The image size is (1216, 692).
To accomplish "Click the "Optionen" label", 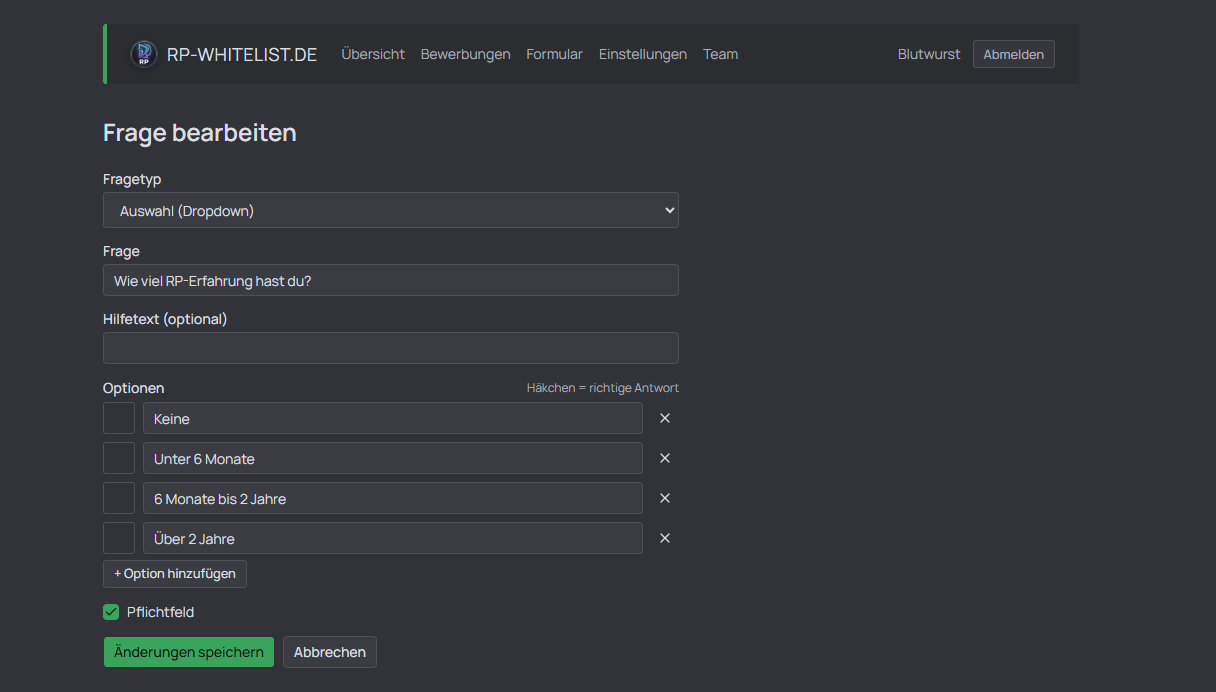I will [x=134, y=388].
